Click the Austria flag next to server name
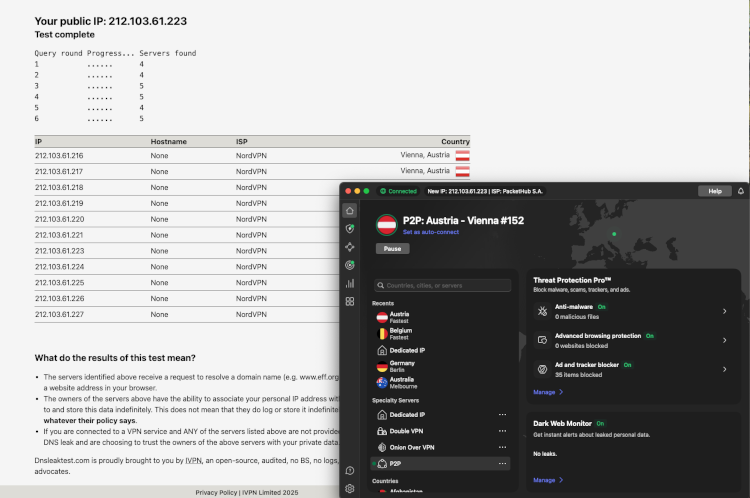The height and width of the screenshot is (498, 750). tap(386, 225)
